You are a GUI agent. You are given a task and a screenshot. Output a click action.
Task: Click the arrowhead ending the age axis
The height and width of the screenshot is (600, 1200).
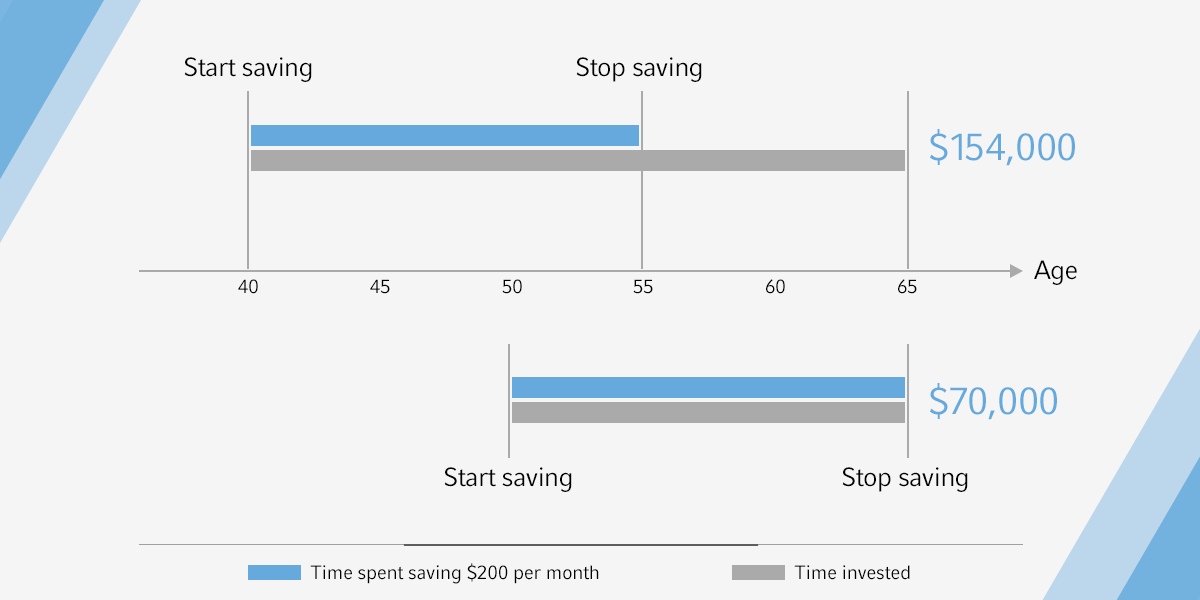(1017, 271)
